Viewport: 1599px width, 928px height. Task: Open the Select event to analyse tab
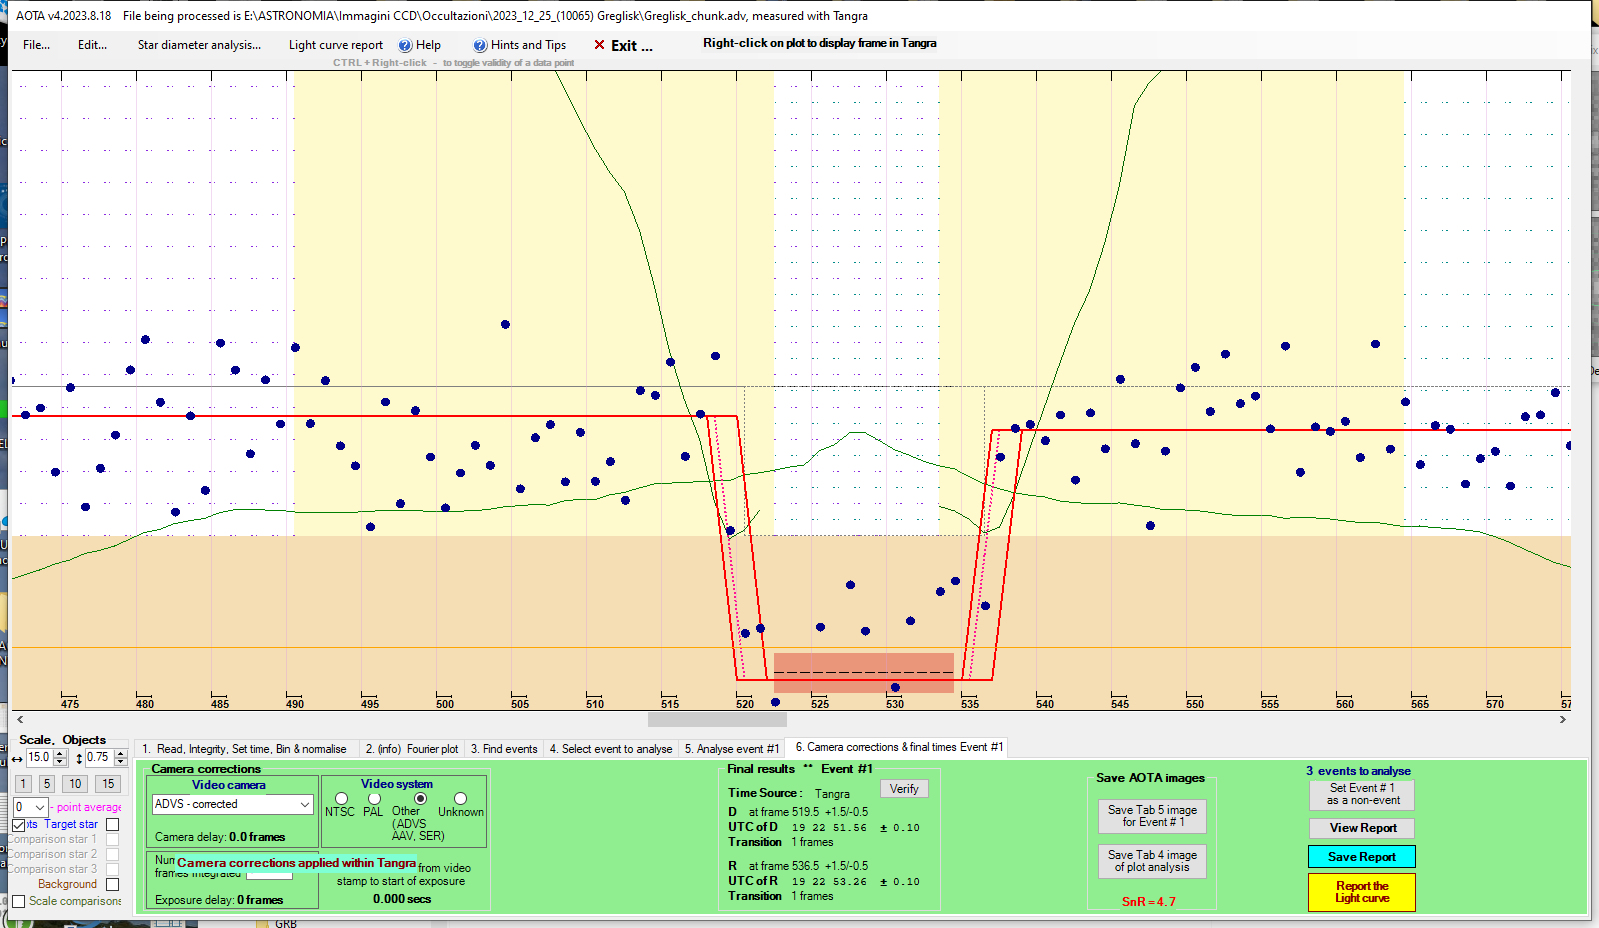[611, 748]
